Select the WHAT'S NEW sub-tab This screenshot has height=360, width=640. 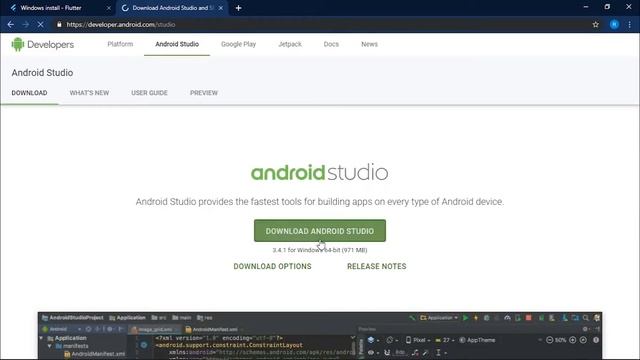pyautogui.click(x=89, y=93)
